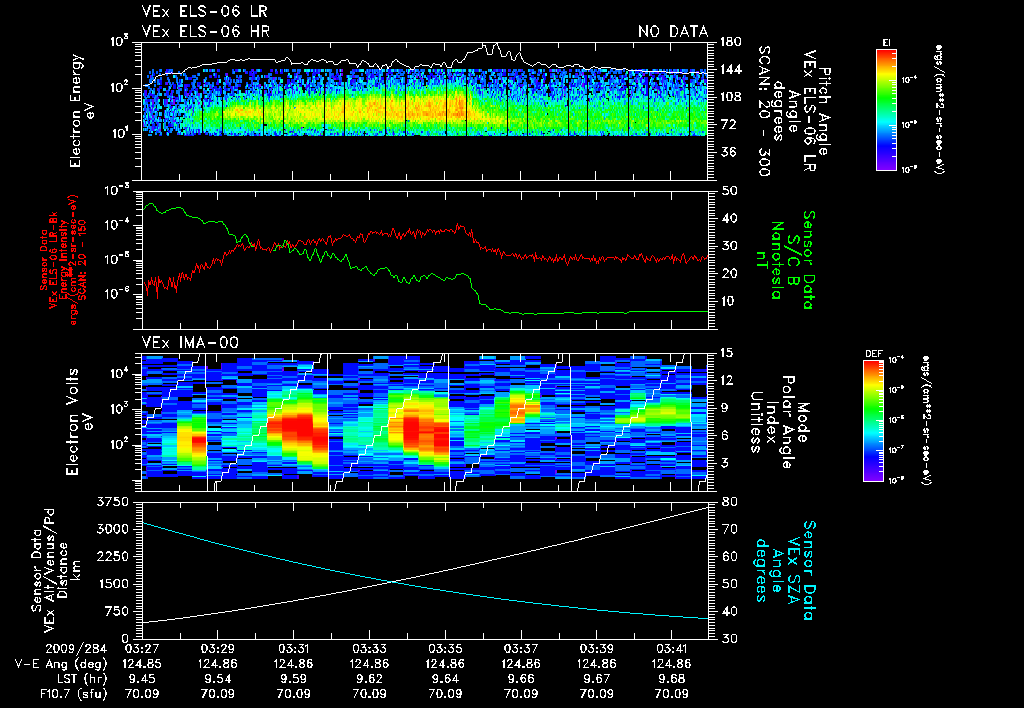Screen dimensions: 1024x708
Task: Click the 'NO DATA' label
Action: (673, 31)
